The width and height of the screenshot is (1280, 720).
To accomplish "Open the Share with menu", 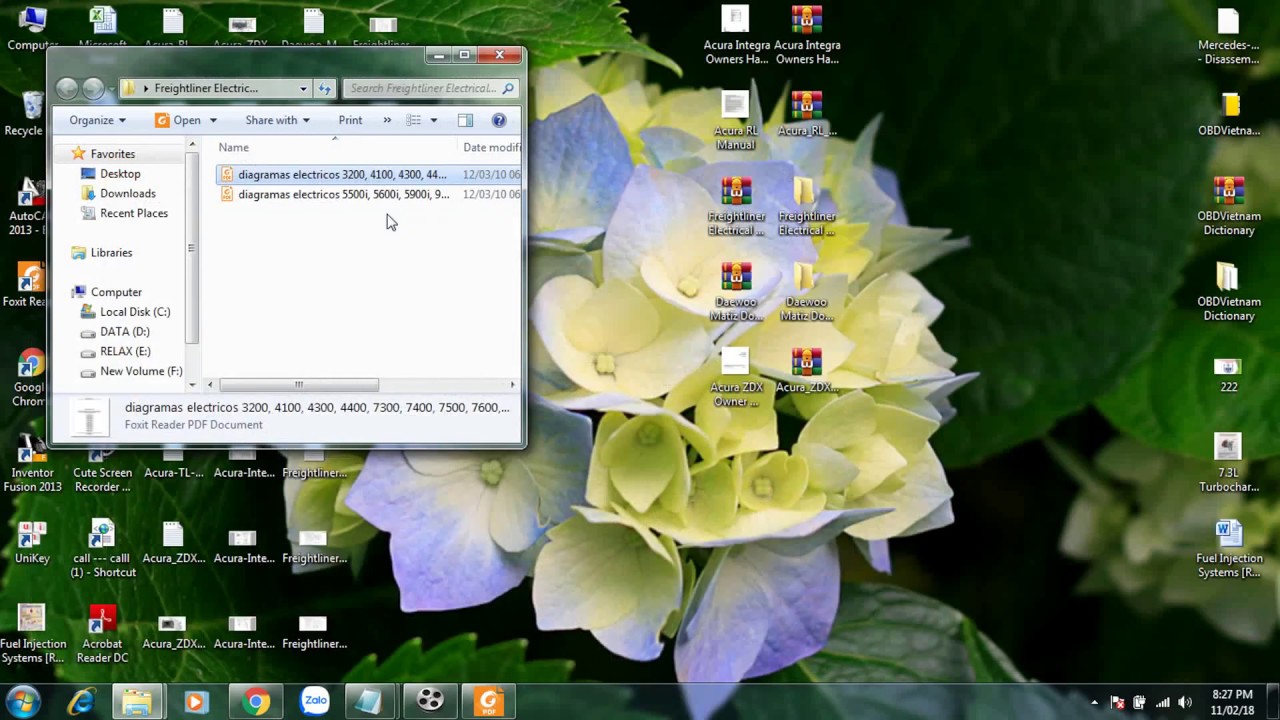I will pos(277,120).
